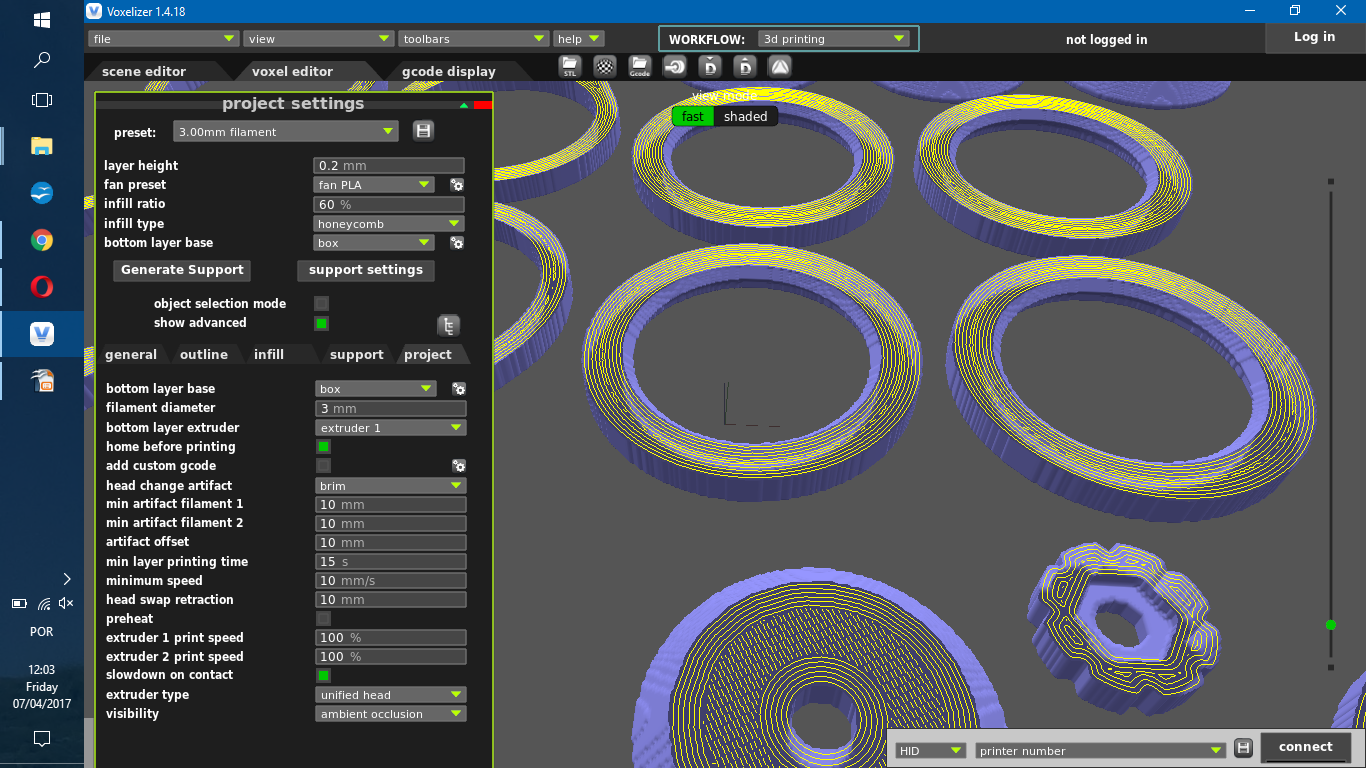Click the filament spool toolbar icon
1366x768 pixels.
click(675, 67)
